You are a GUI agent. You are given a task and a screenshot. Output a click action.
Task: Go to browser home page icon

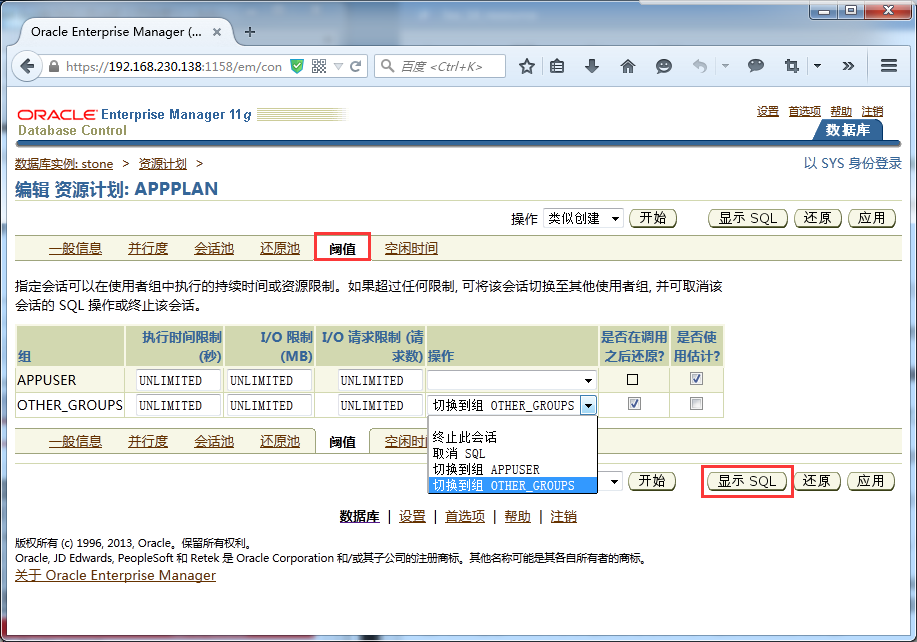point(628,66)
